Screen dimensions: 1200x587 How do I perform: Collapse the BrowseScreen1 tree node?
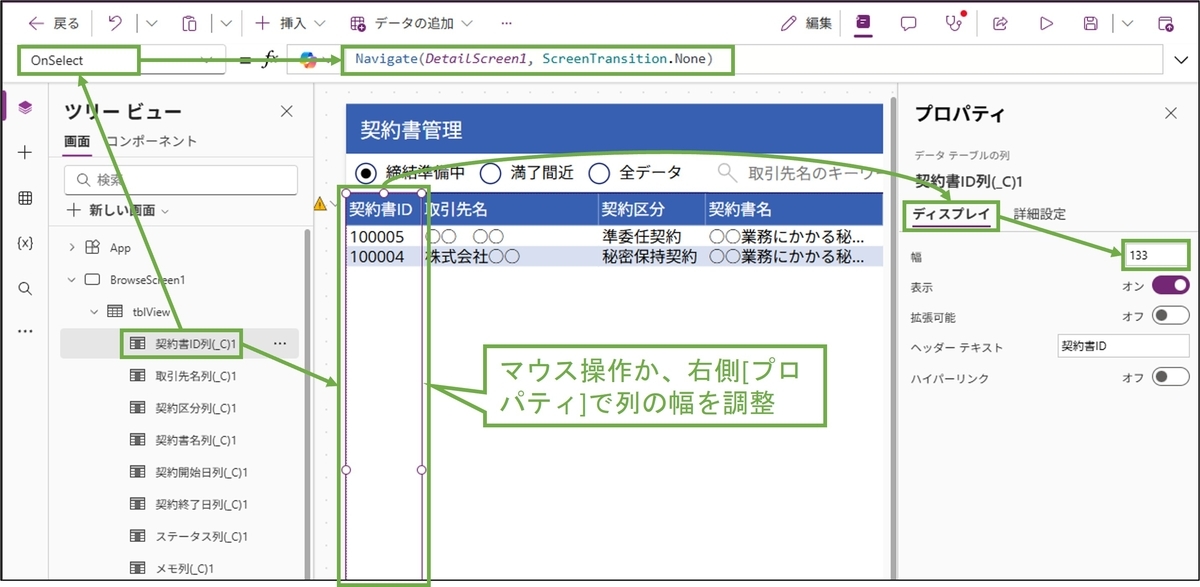(x=72, y=280)
